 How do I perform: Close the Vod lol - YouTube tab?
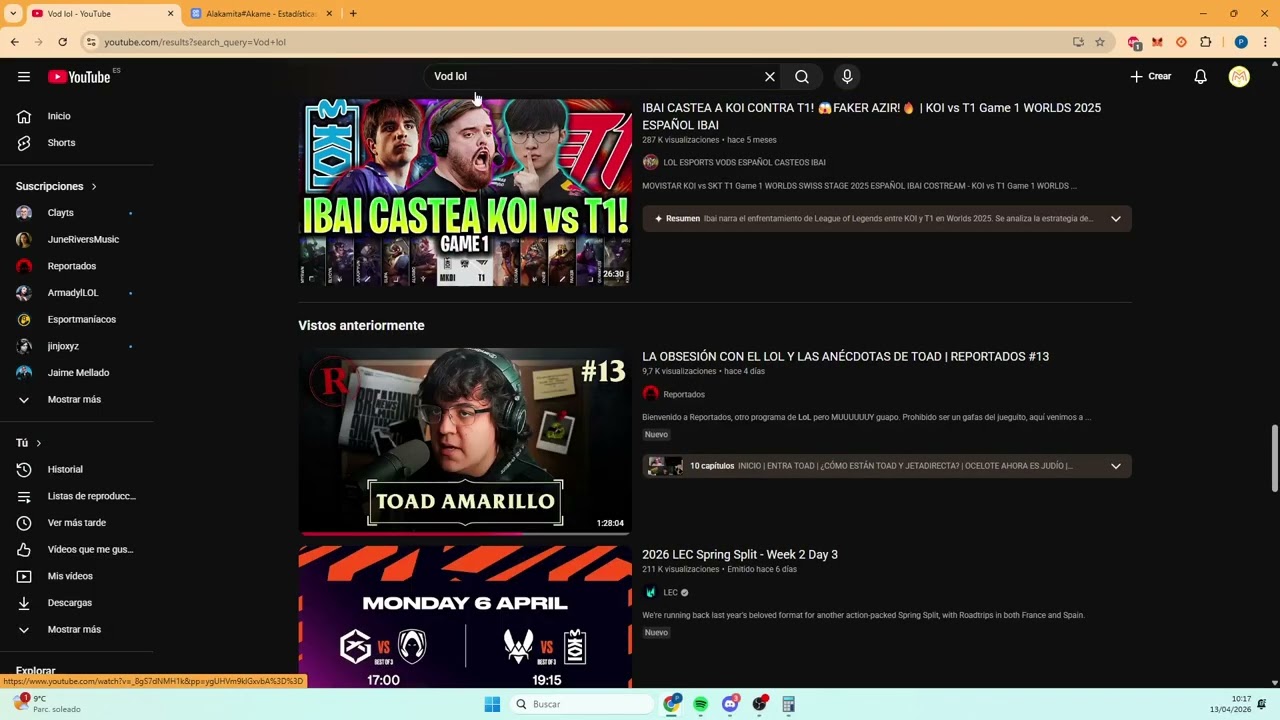pos(170,14)
